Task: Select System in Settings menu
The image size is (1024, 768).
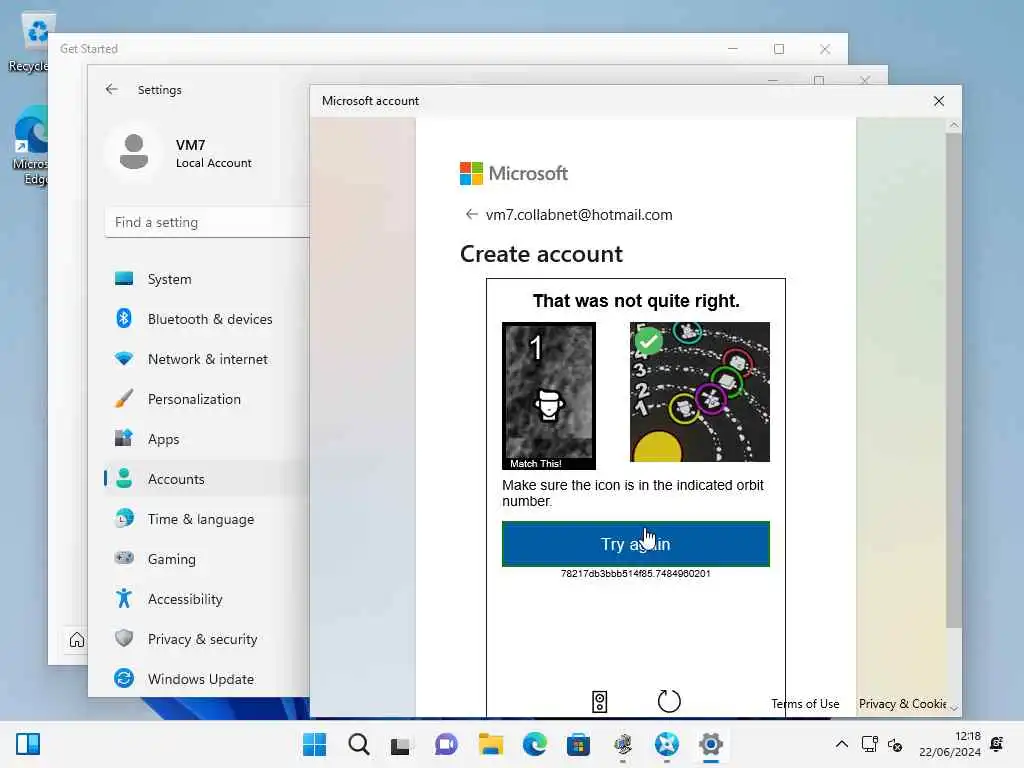Action: coord(170,279)
